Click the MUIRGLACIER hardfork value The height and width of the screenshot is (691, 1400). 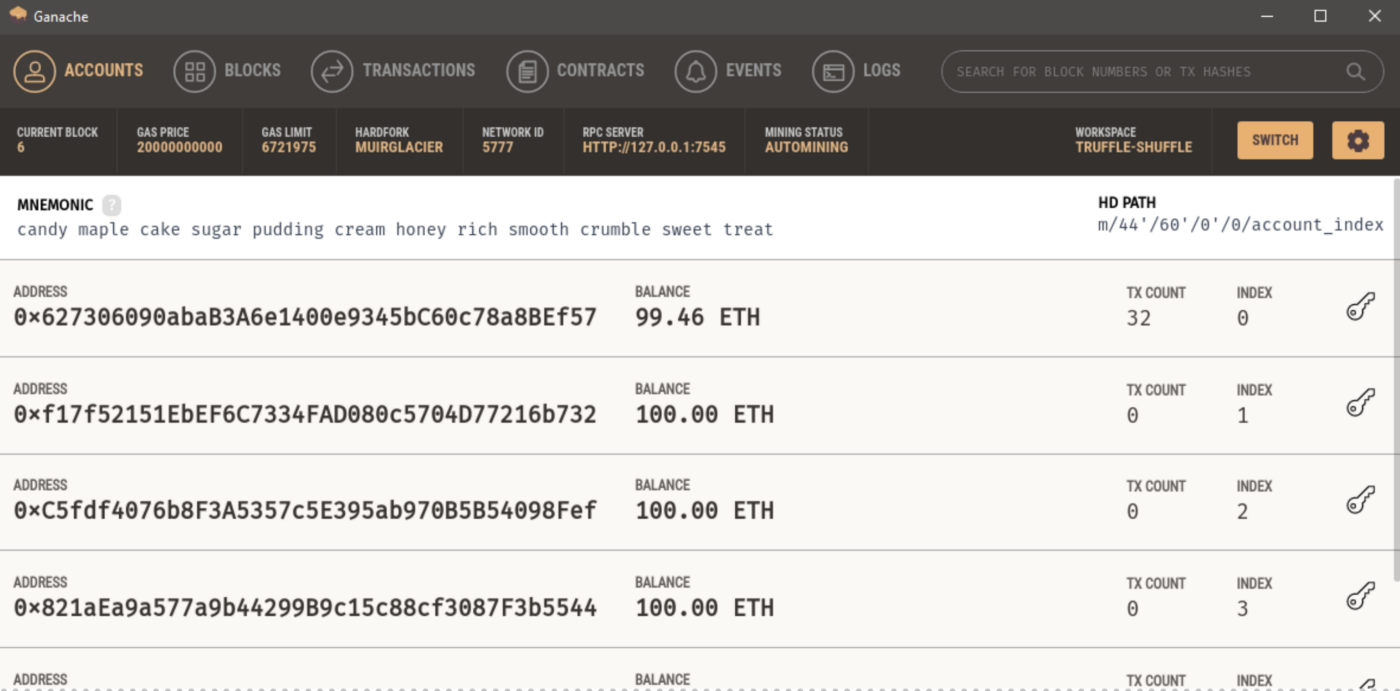click(399, 147)
